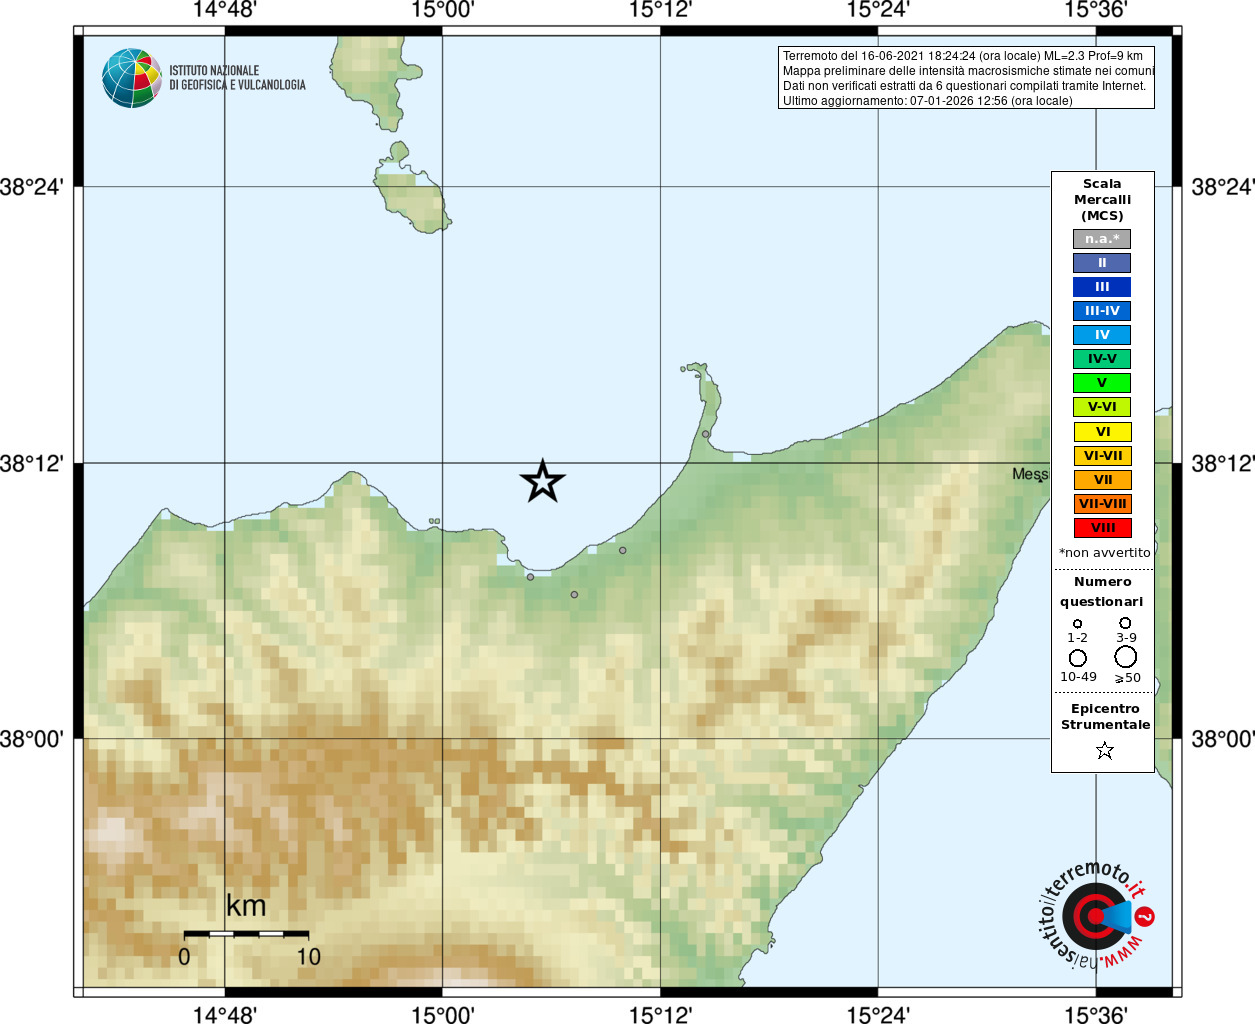Screen dimensions: 1255x1024
Task: Click the black-and-white scale bar
Action: click(x=246, y=934)
